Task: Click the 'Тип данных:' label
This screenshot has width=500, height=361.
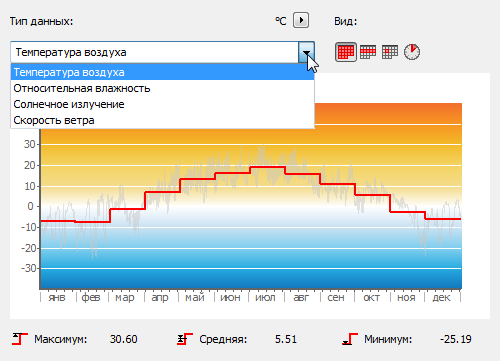Action: click(41, 21)
